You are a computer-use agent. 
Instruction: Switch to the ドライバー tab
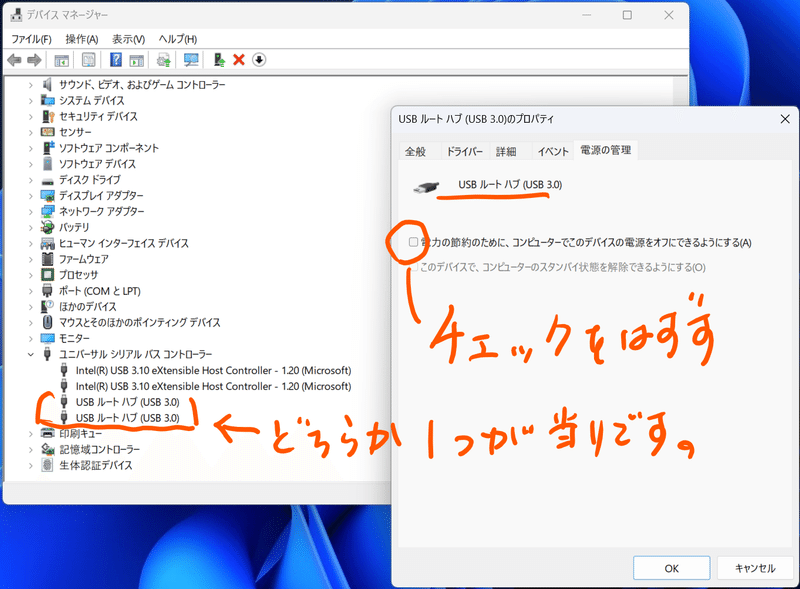point(464,152)
